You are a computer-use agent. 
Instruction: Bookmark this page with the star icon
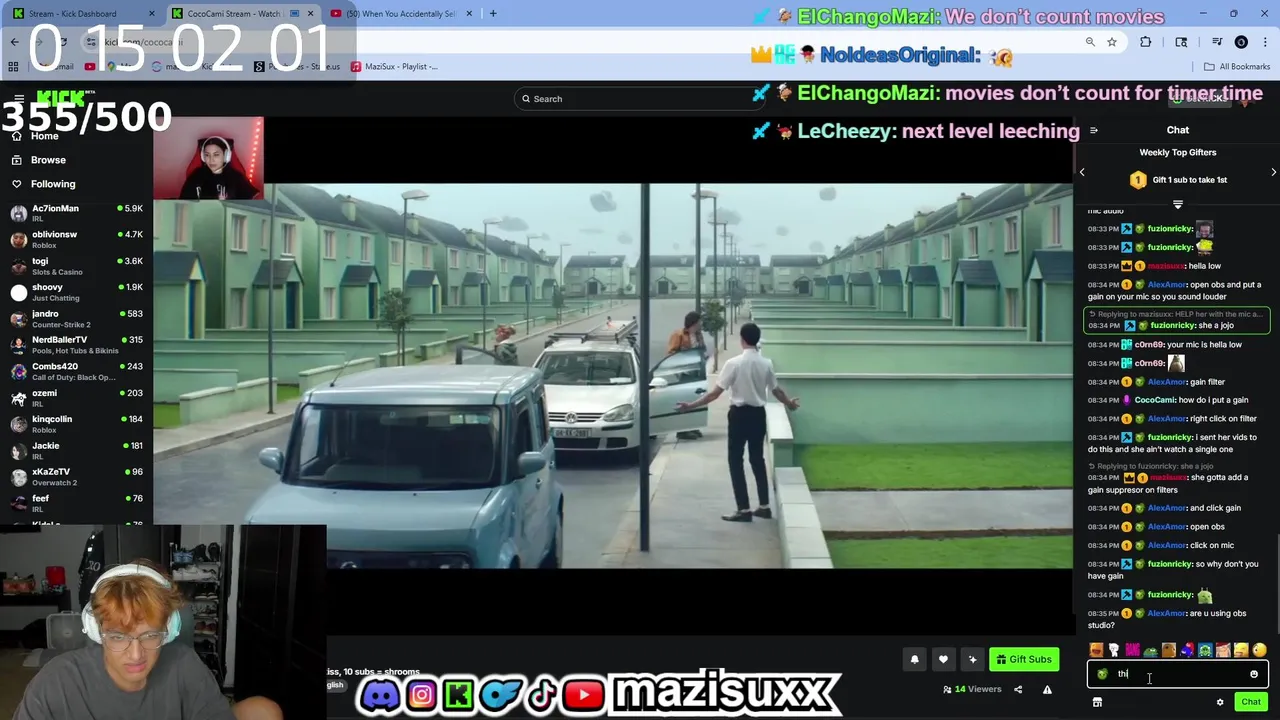tap(1112, 42)
